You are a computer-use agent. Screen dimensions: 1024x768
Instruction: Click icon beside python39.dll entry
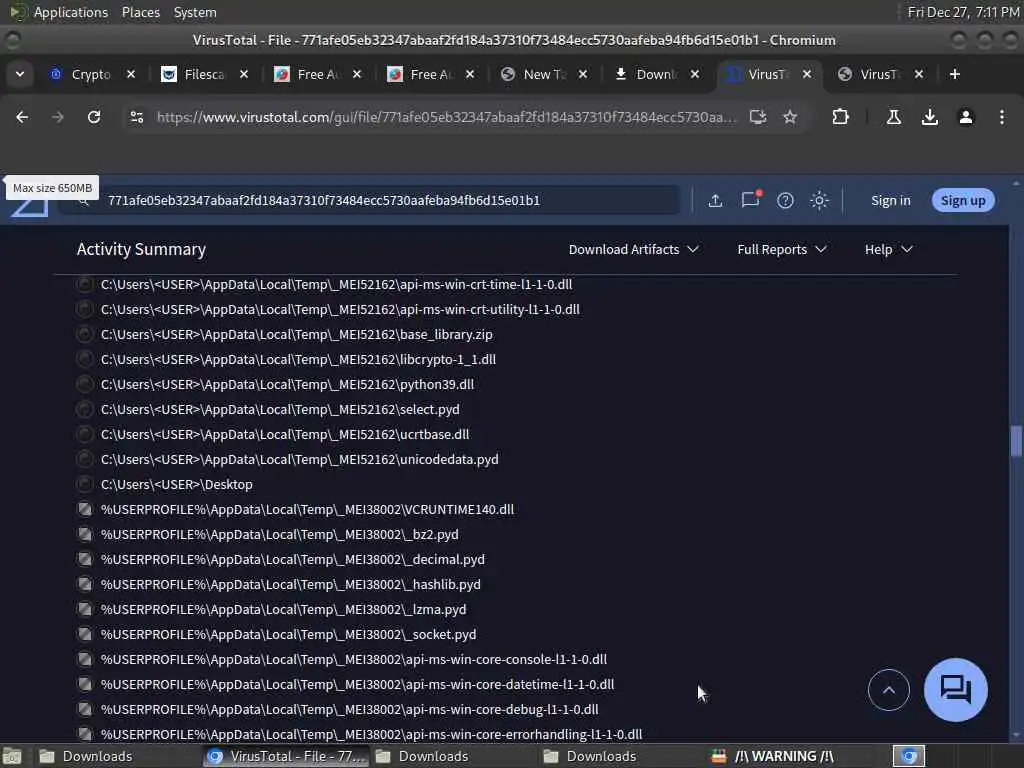[x=84, y=384]
